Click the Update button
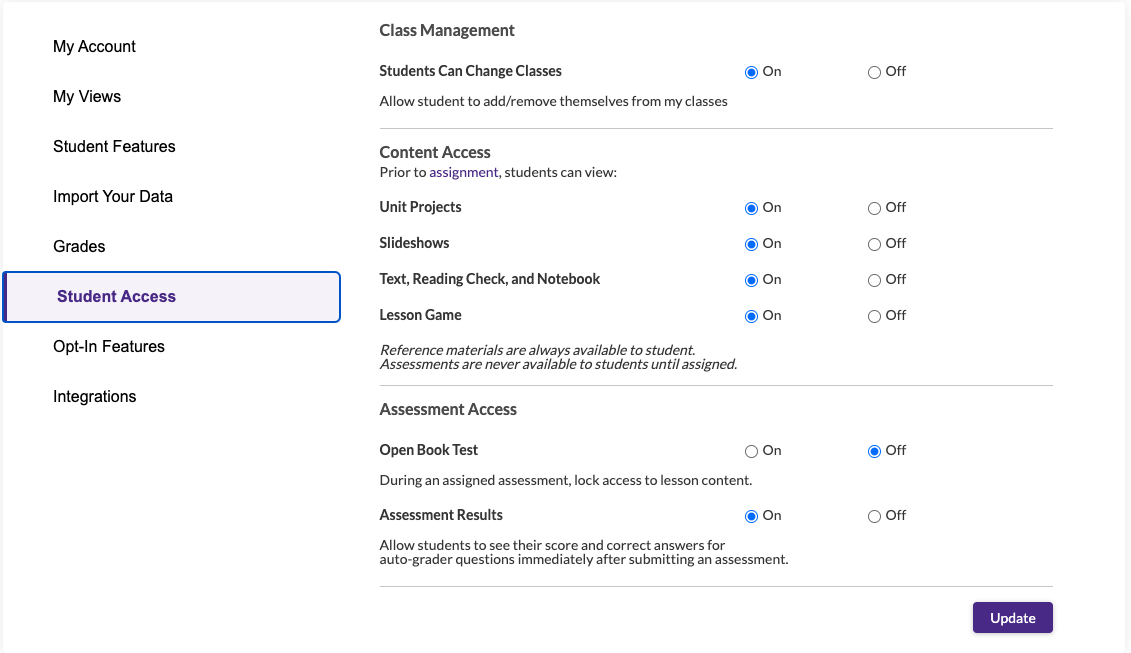The width and height of the screenshot is (1131, 653). [1012, 617]
